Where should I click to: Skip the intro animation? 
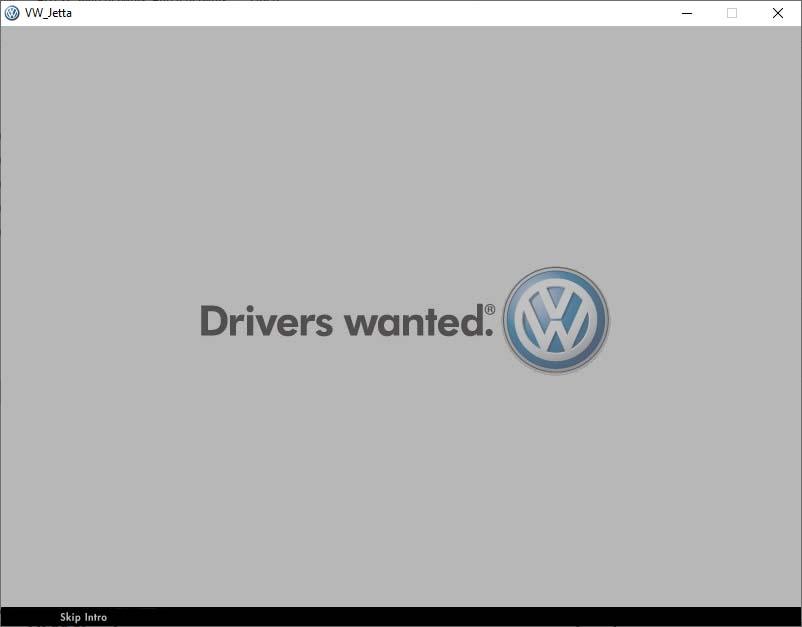(x=83, y=617)
